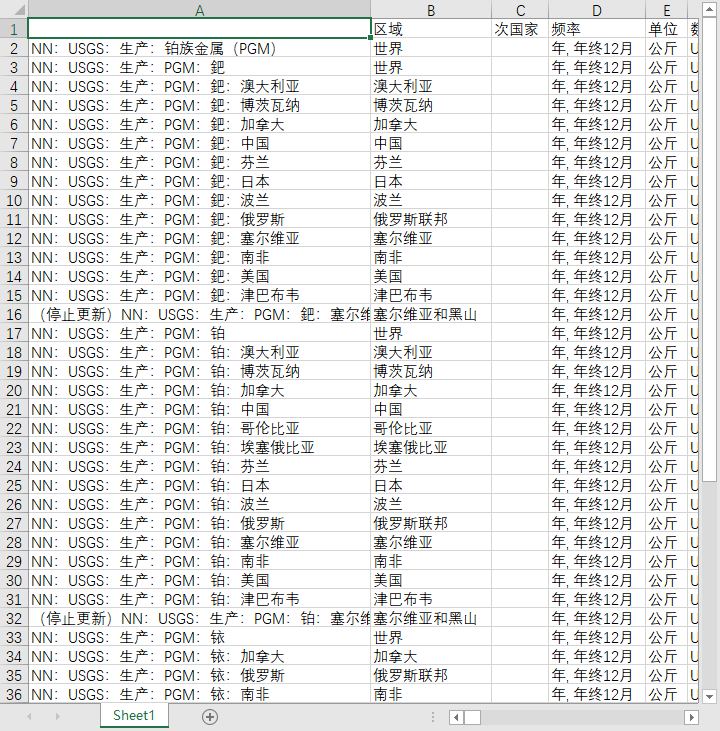Select cell 'NN: USGS: 生产: 铂族金属 (PGM)'
Viewport: 720px width, 731px height.
(x=200, y=48)
